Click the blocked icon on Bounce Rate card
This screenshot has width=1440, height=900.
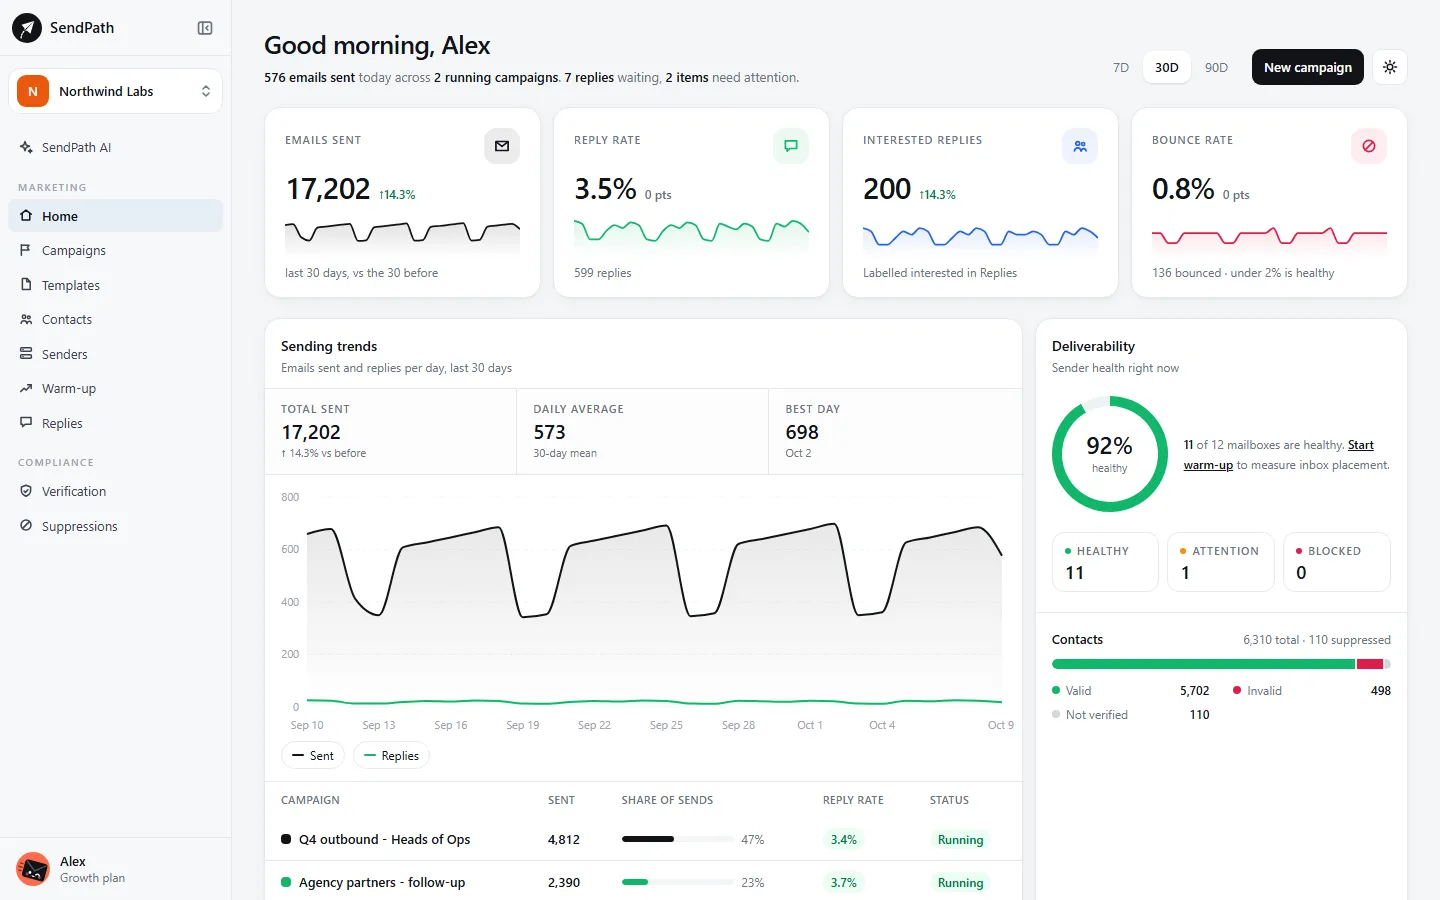point(1369,146)
